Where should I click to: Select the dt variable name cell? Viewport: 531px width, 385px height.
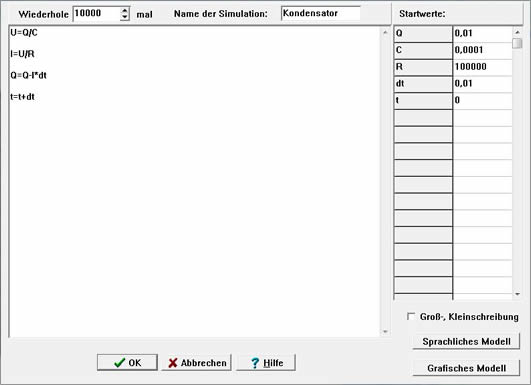click(423, 83)
